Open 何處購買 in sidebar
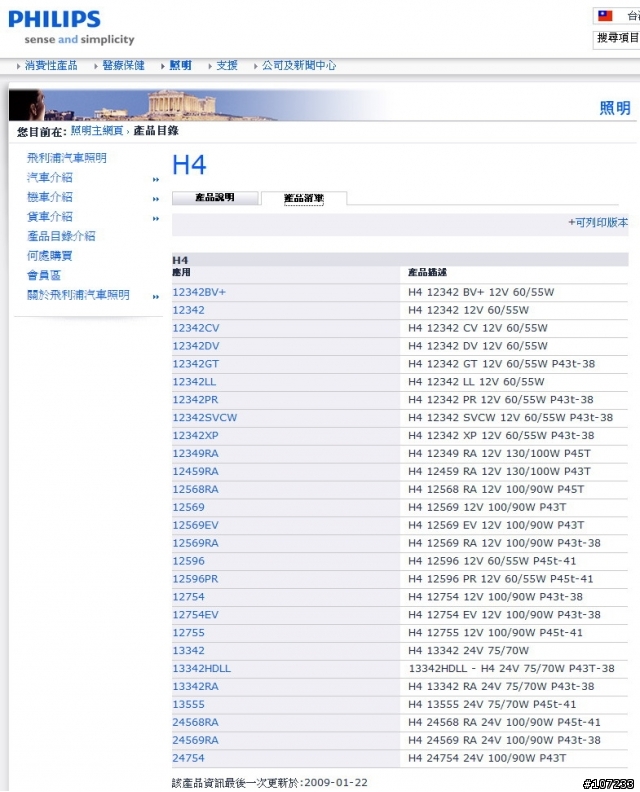The image size is (640, 792). click(50, 256)
